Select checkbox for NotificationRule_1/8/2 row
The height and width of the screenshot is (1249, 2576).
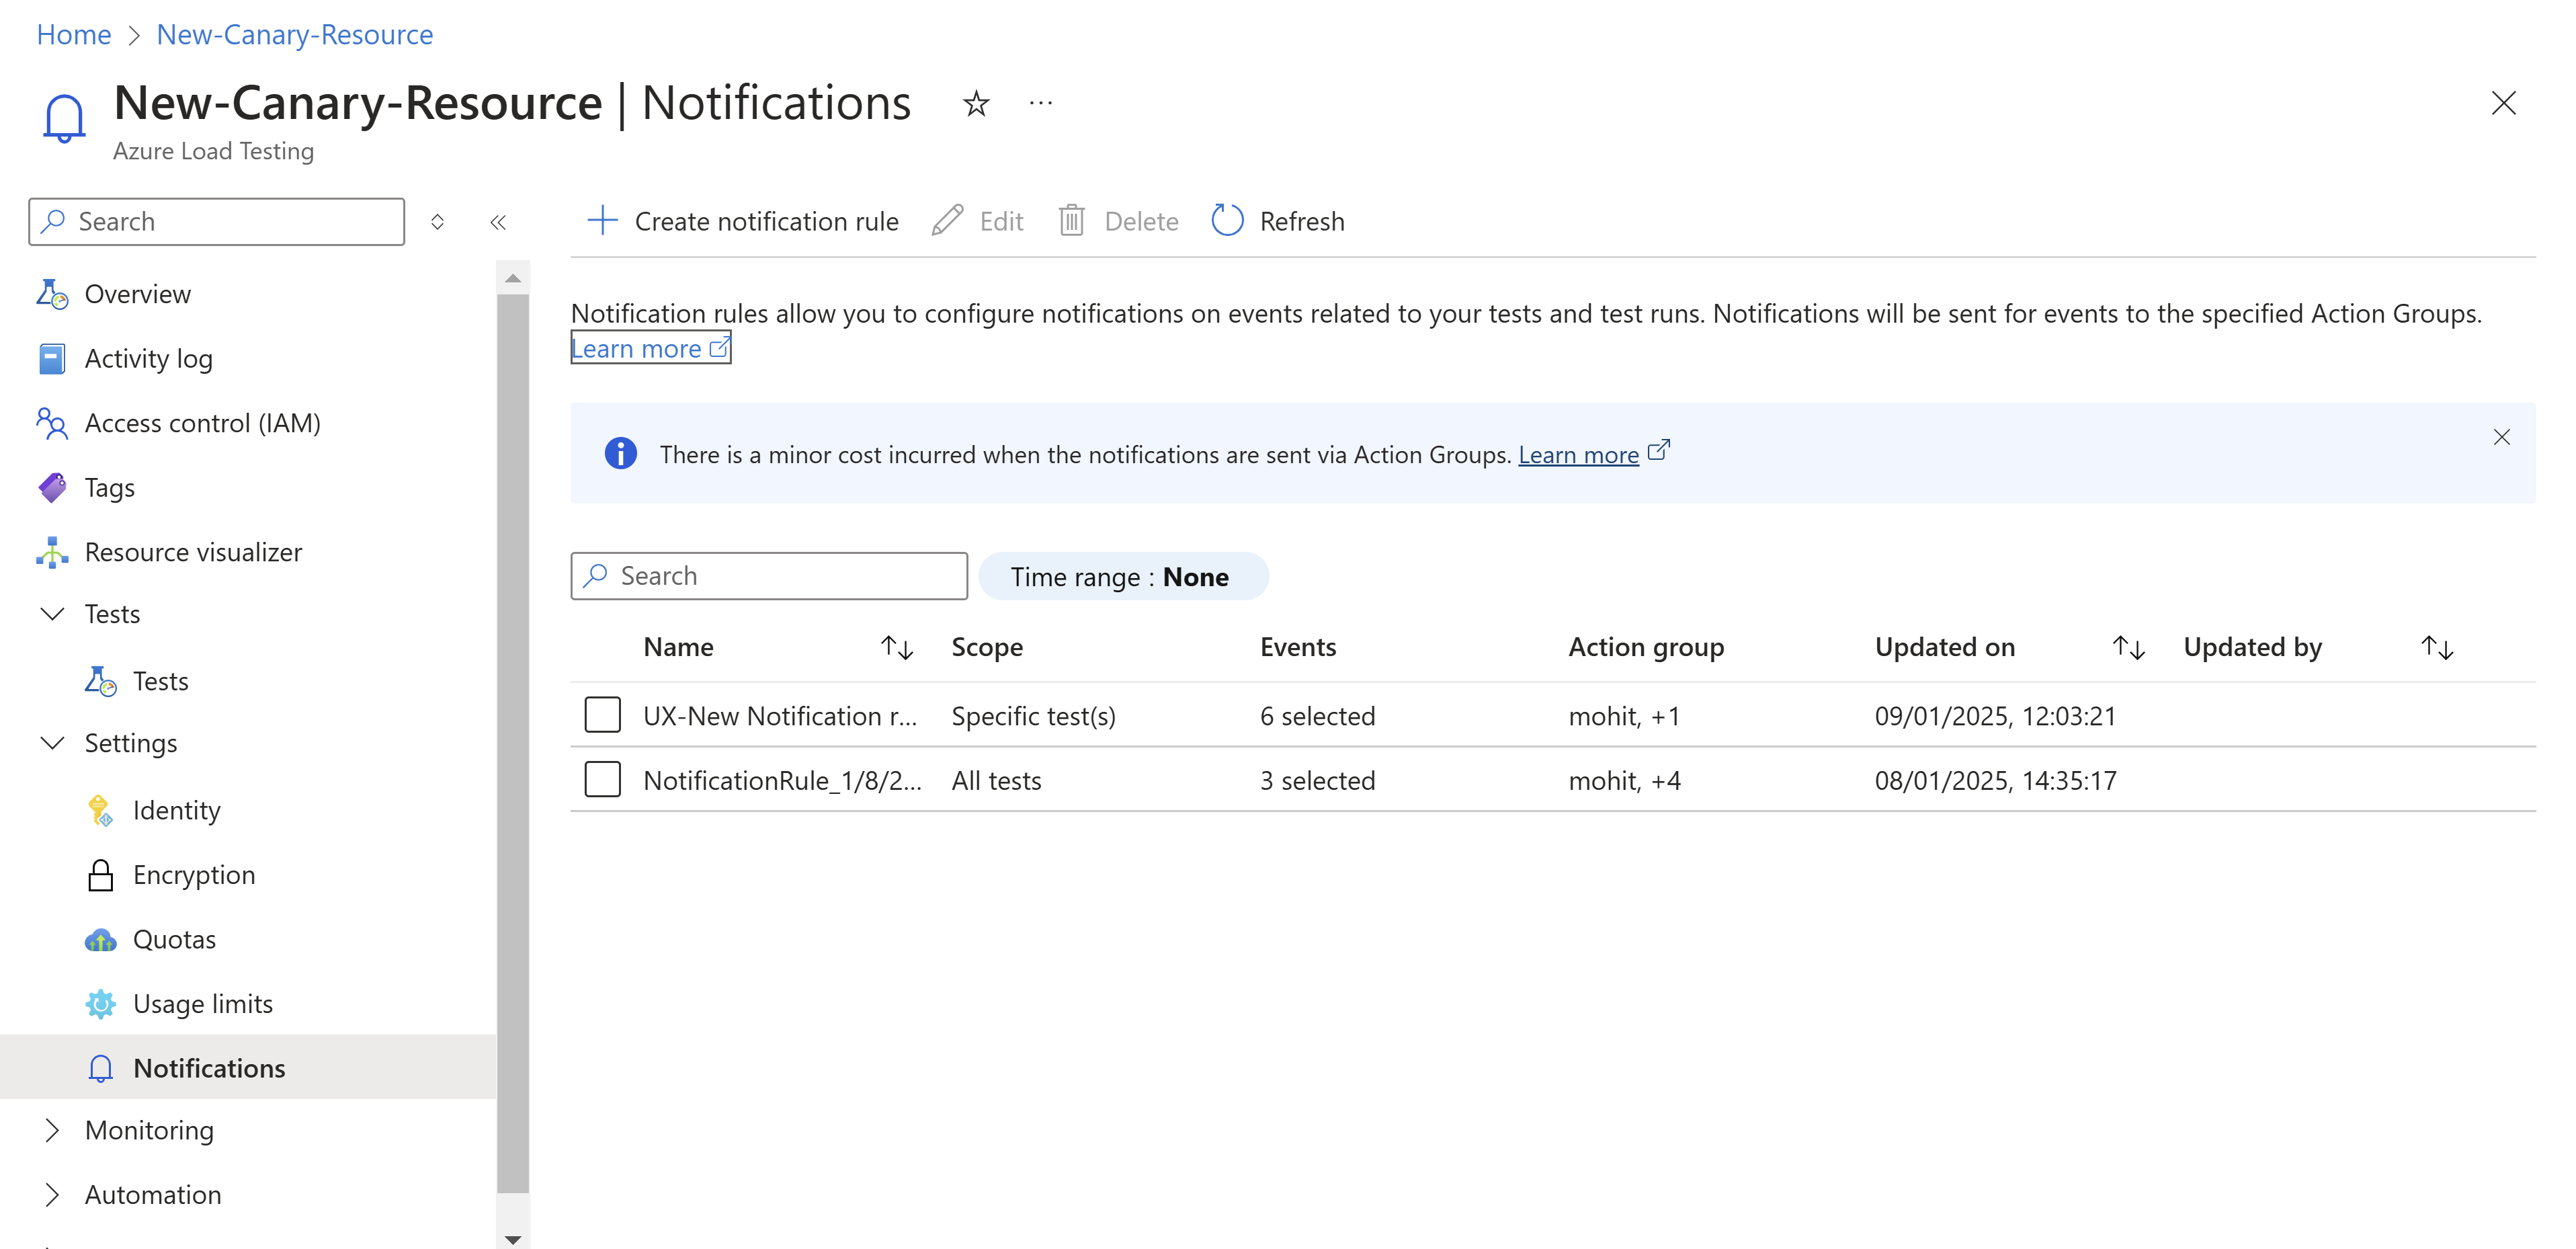coord(602,779)
